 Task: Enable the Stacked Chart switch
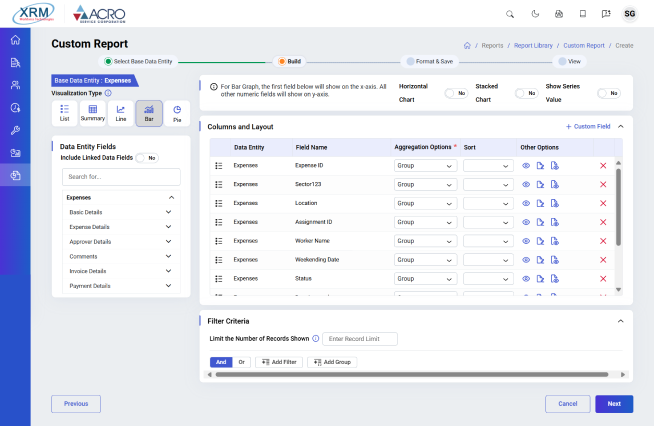coord(526,93)
